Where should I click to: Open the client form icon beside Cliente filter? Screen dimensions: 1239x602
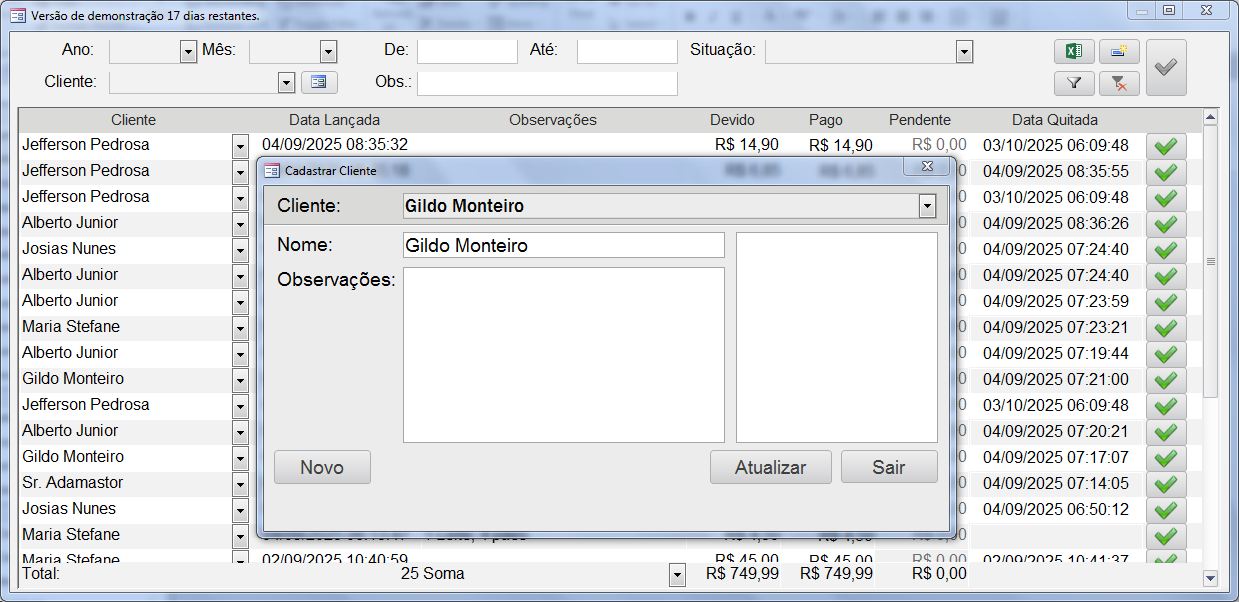click(319, 82)
